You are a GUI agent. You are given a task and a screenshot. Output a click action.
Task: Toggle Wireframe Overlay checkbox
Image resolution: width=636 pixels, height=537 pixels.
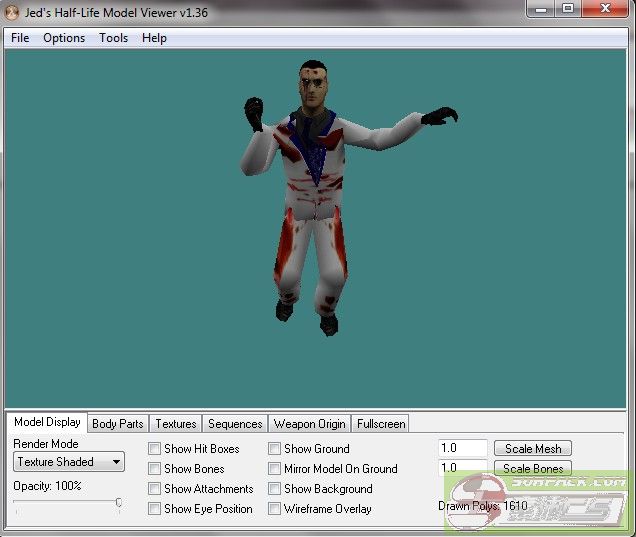click(274, 508)
